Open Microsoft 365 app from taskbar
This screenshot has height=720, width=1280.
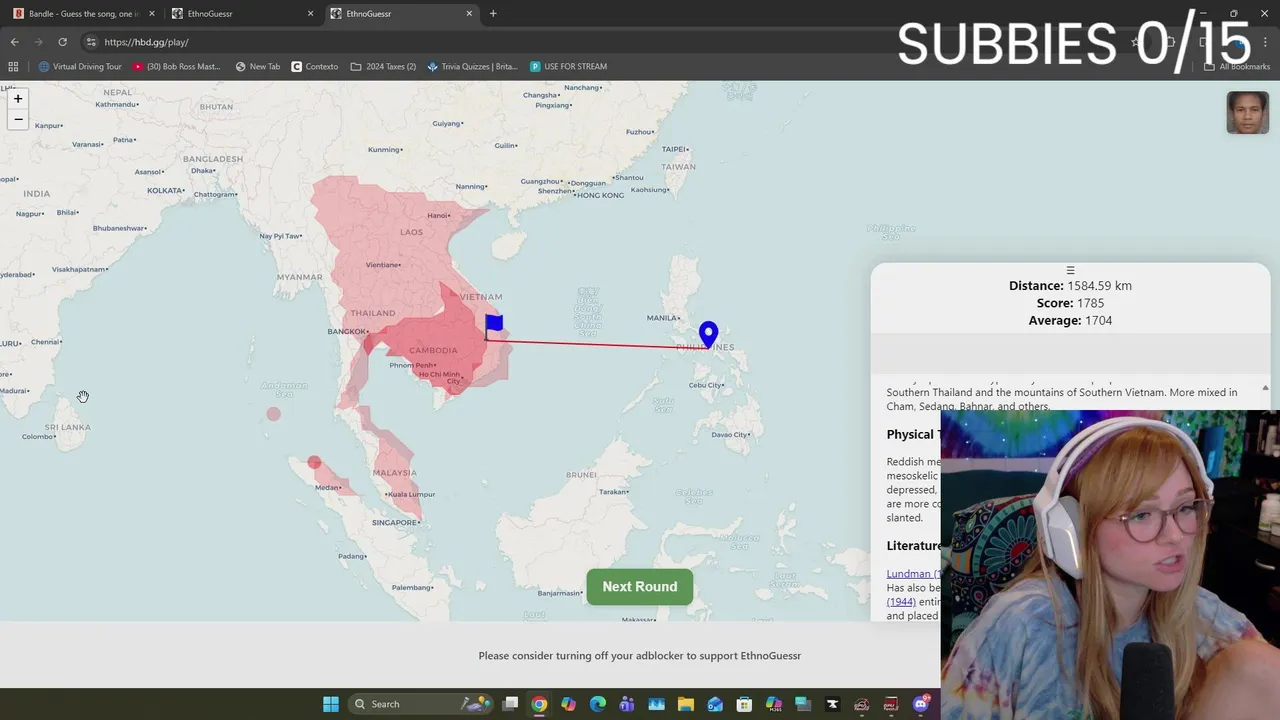click(x=773, y=704)
